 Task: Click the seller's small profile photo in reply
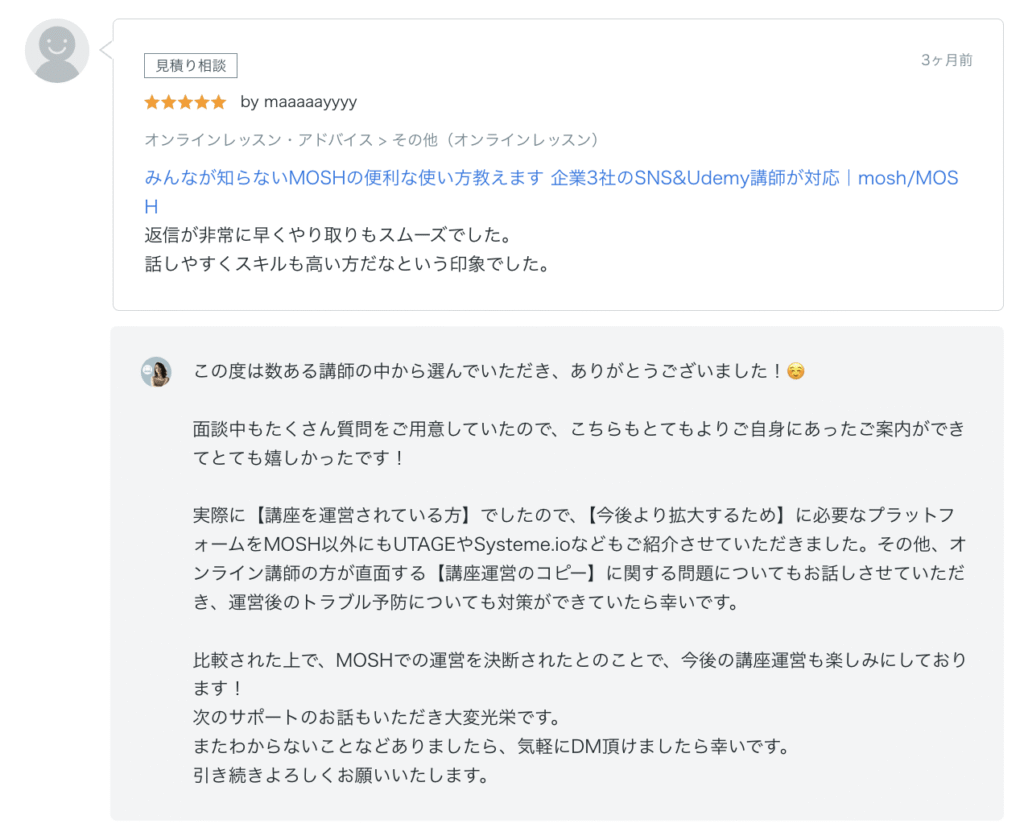(155, 372)
